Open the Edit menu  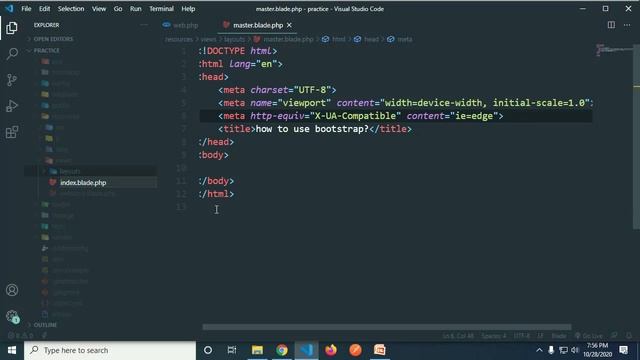pos(44,9)
